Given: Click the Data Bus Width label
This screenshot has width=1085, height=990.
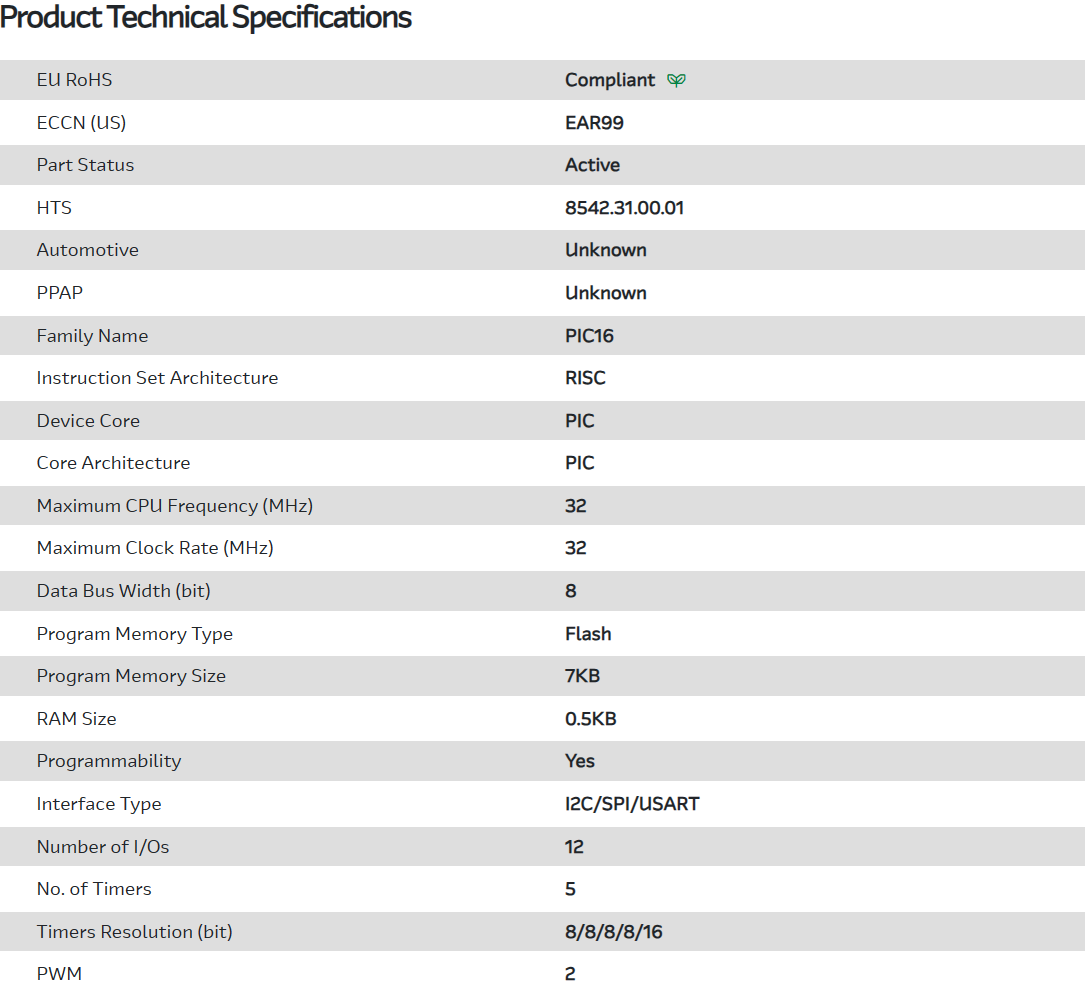Looking at the screenshot, I should pyautogui.click(x=123, y=591).
